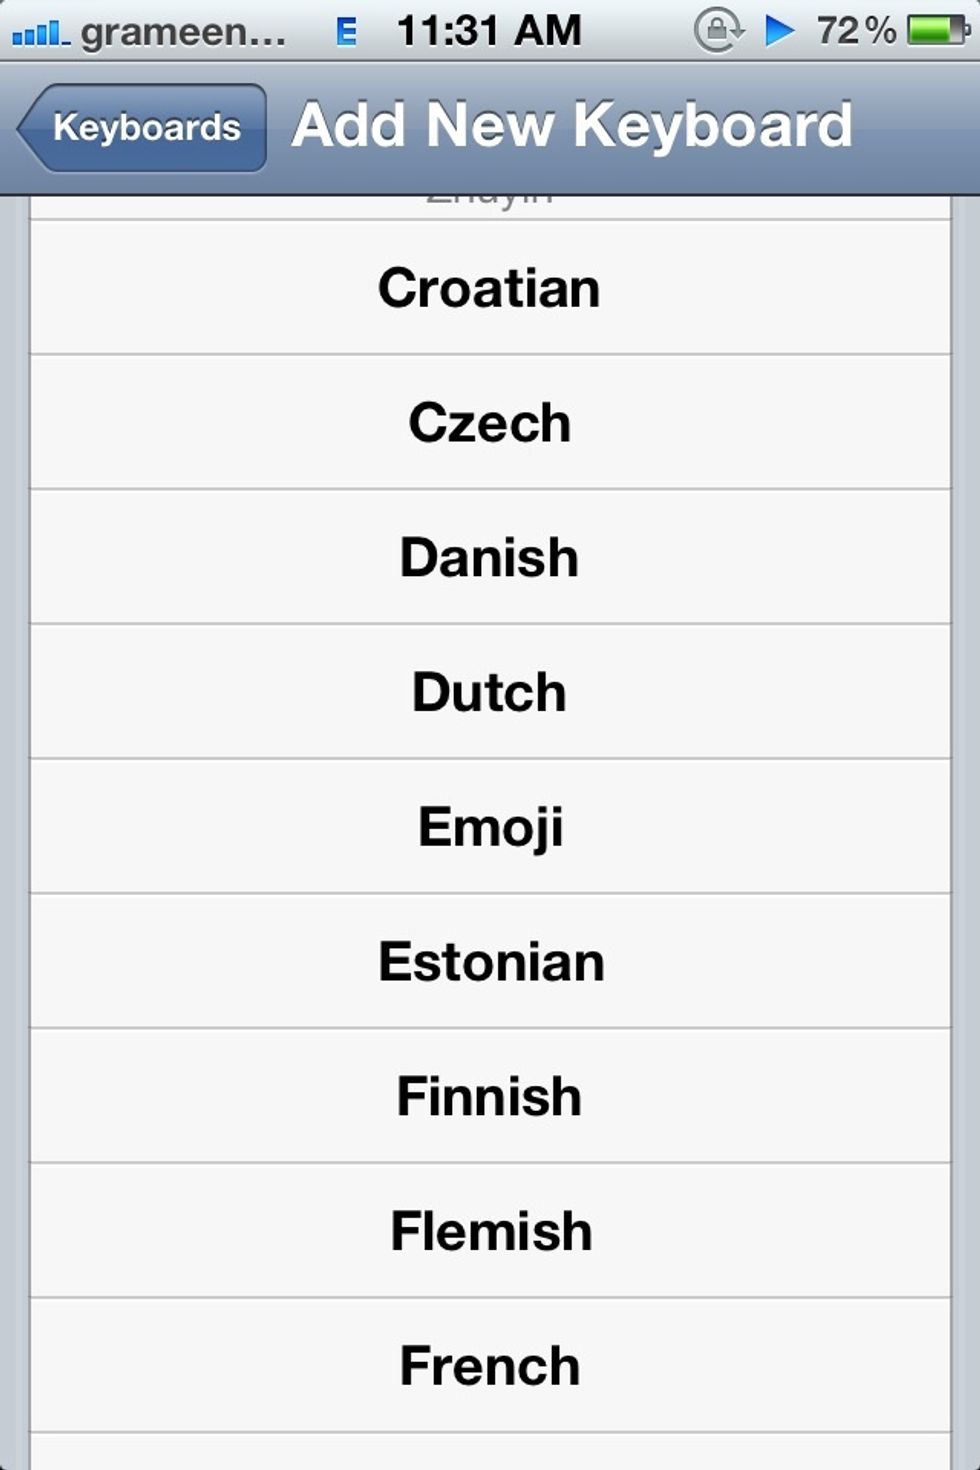The width and height of the screenshot is (980, 1470).
Task: Enable the Emoji keyboard
Action: [490, 826]
